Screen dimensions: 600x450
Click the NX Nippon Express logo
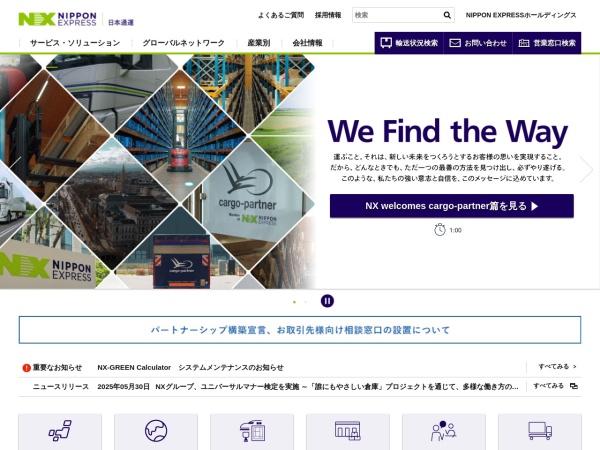coord(57,19)
